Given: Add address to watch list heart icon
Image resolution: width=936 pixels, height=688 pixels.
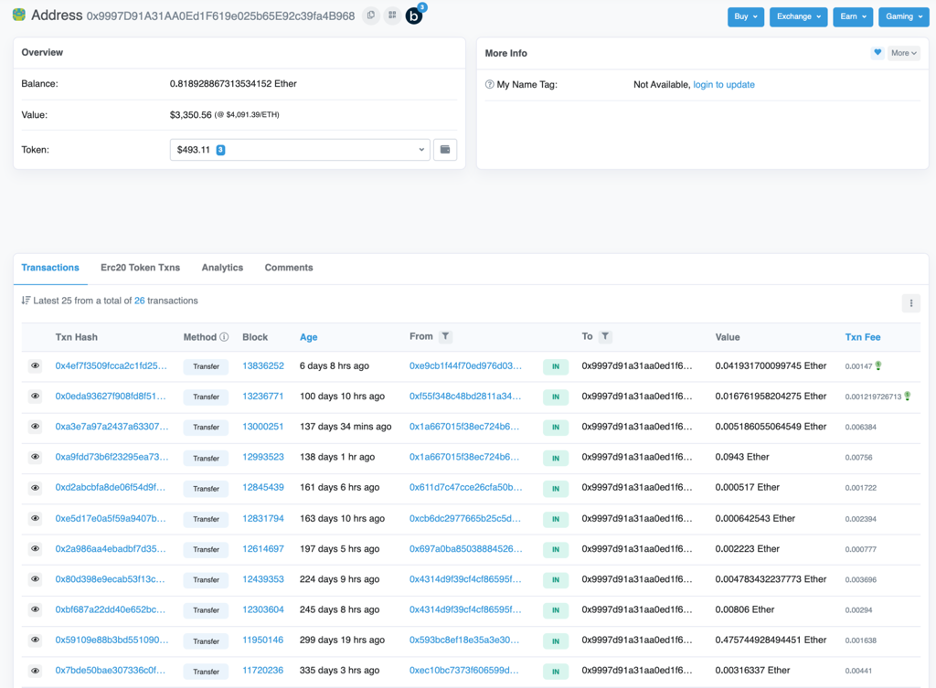Looking at the screenshot, I should 877,53.
